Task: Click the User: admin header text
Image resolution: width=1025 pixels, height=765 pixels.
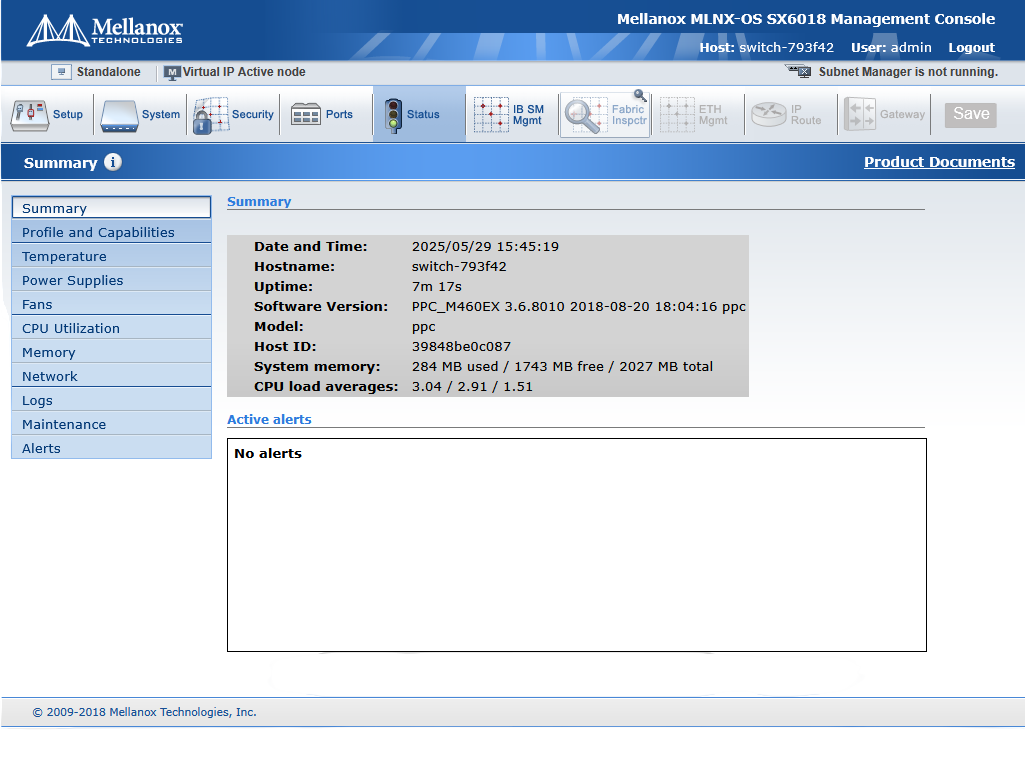Action: [891, 48]
